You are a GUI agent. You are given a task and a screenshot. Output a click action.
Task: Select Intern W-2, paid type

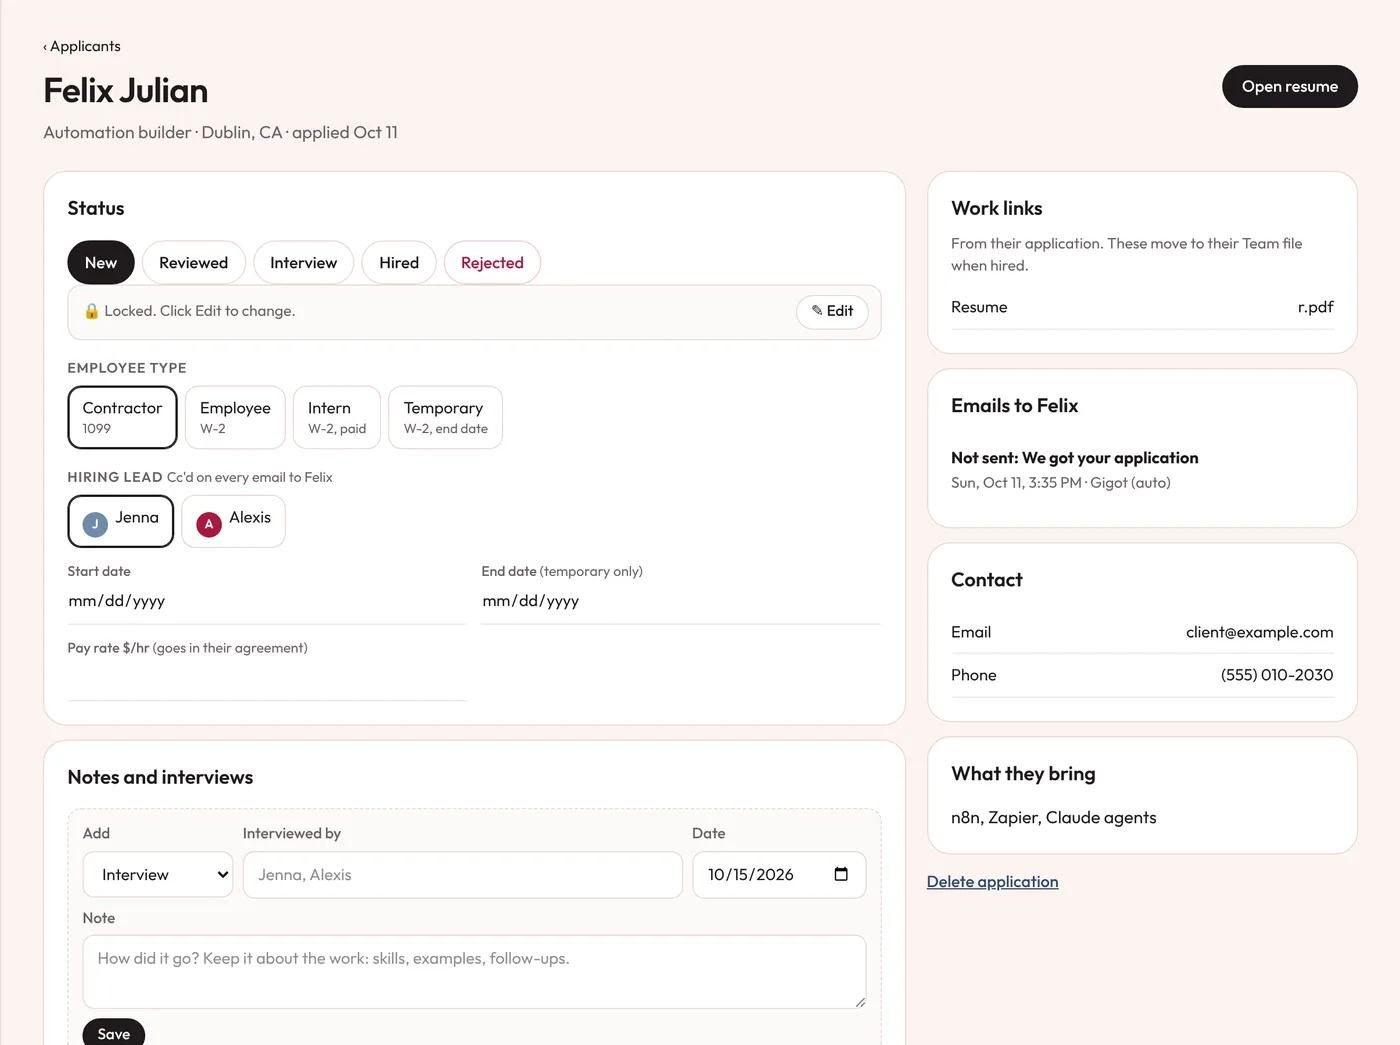(x=337, y=417)
